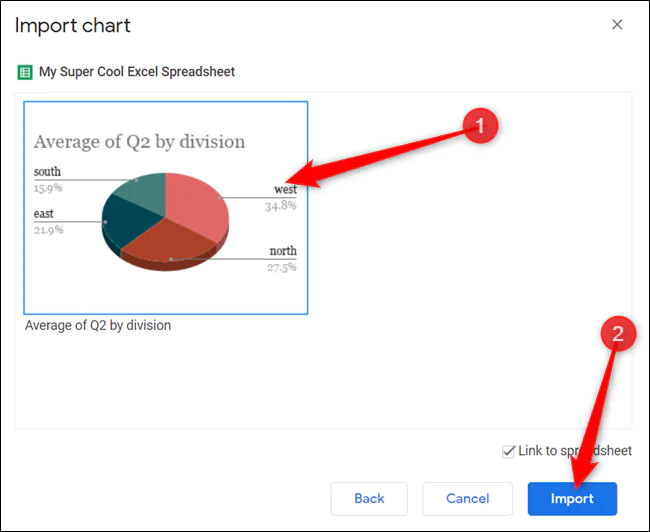Click the red number 1 annotation marker
The height and width of the screenshot is (532, 650).
click(479, 127)
